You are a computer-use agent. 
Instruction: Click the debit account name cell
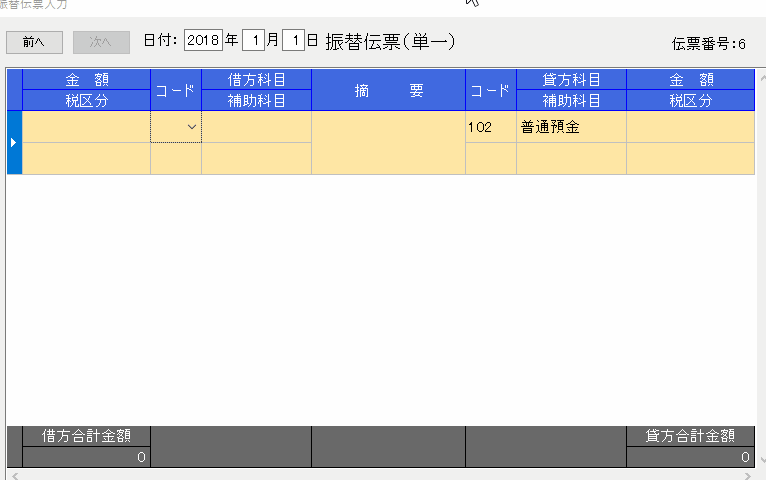pos(256,127)
